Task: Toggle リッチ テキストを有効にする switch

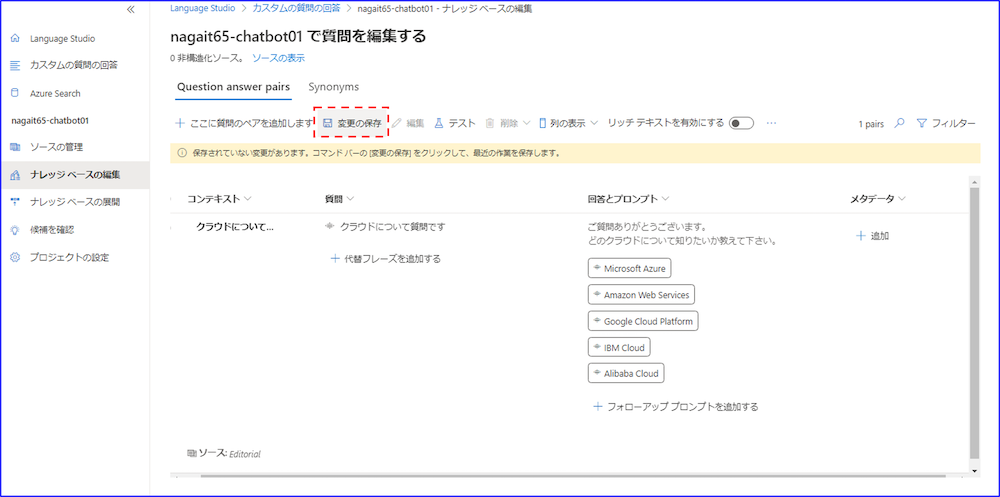Action: click(x=740, y=123)
